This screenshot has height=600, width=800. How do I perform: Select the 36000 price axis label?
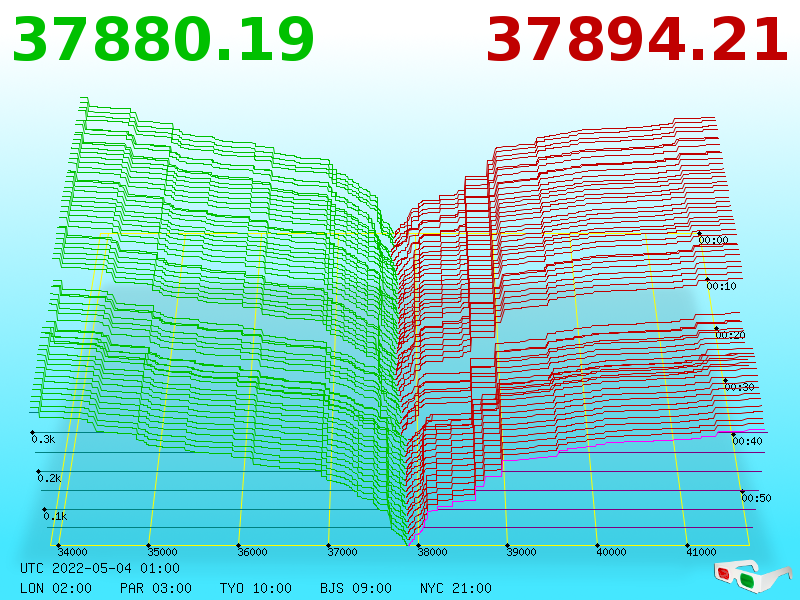point(252,552)
